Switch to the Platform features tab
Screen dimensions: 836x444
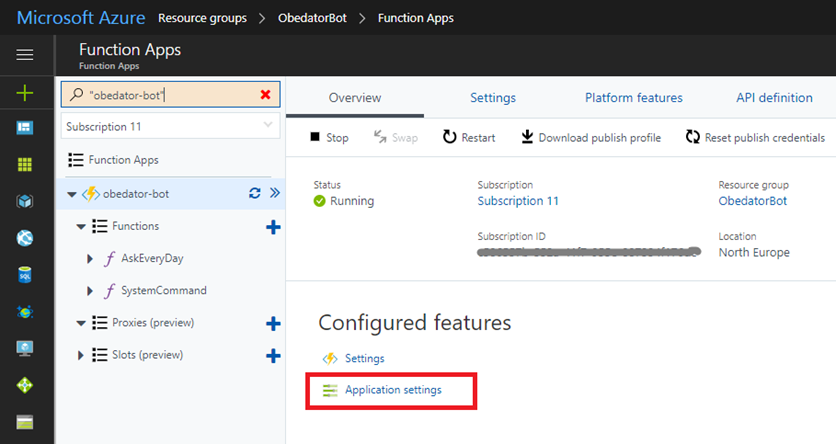[633, 98]
